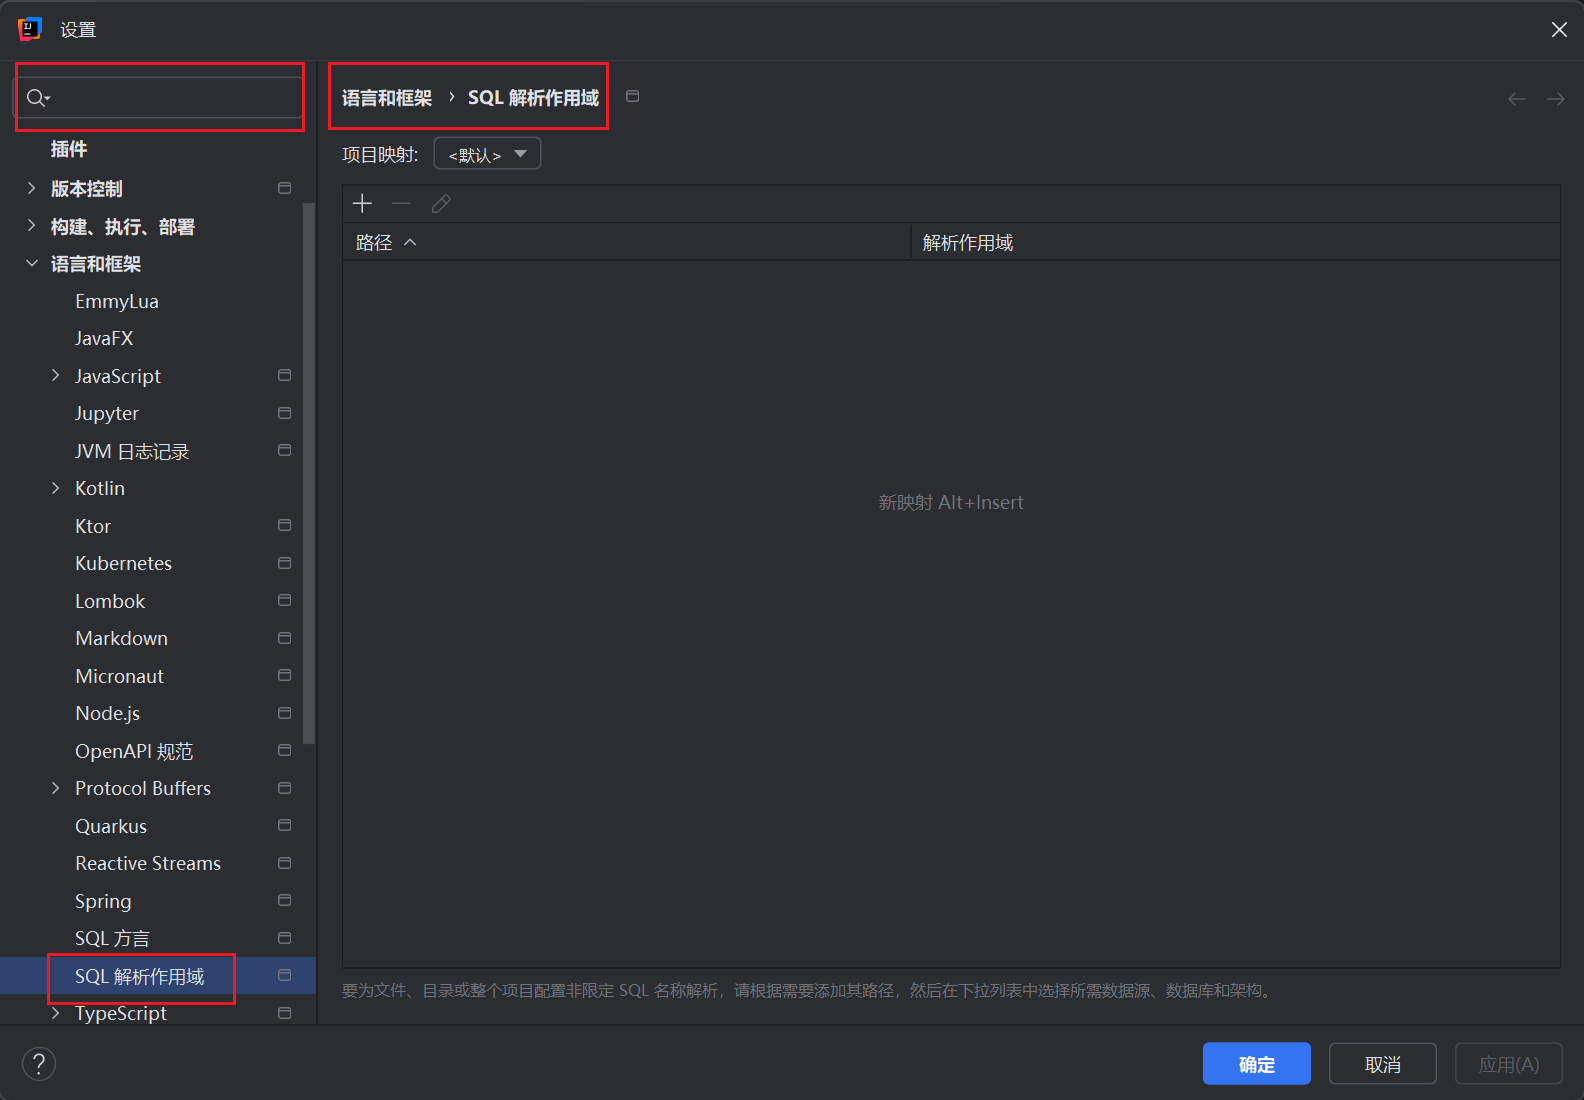Sort by the 路径 column header
Viewport: 1584px width, 1100px height.
coord(626,242)
